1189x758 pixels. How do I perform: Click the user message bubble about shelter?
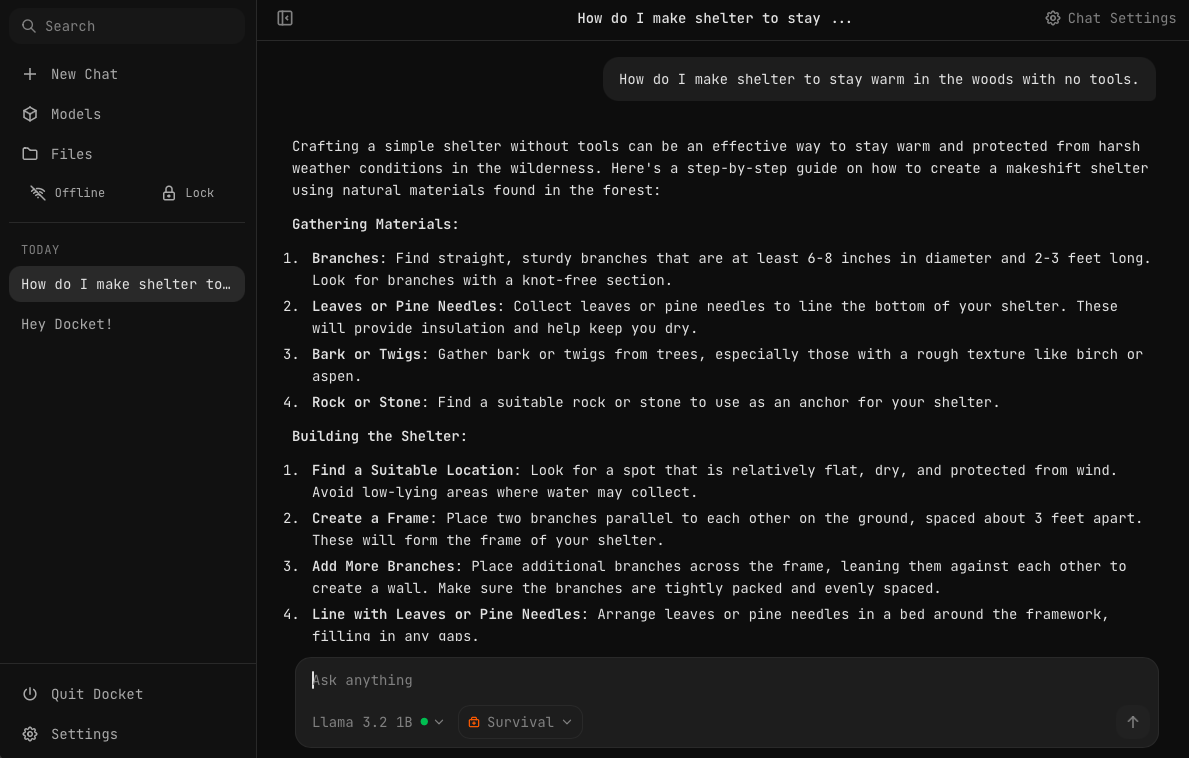click(x=878, y=79)
